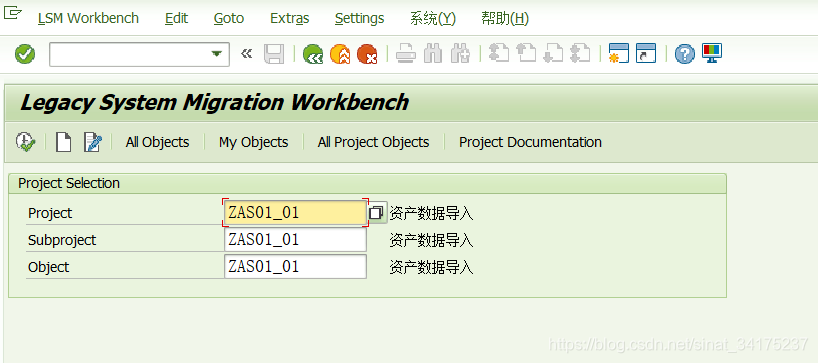Collapse command field with double chevron

tap(246, 53)
